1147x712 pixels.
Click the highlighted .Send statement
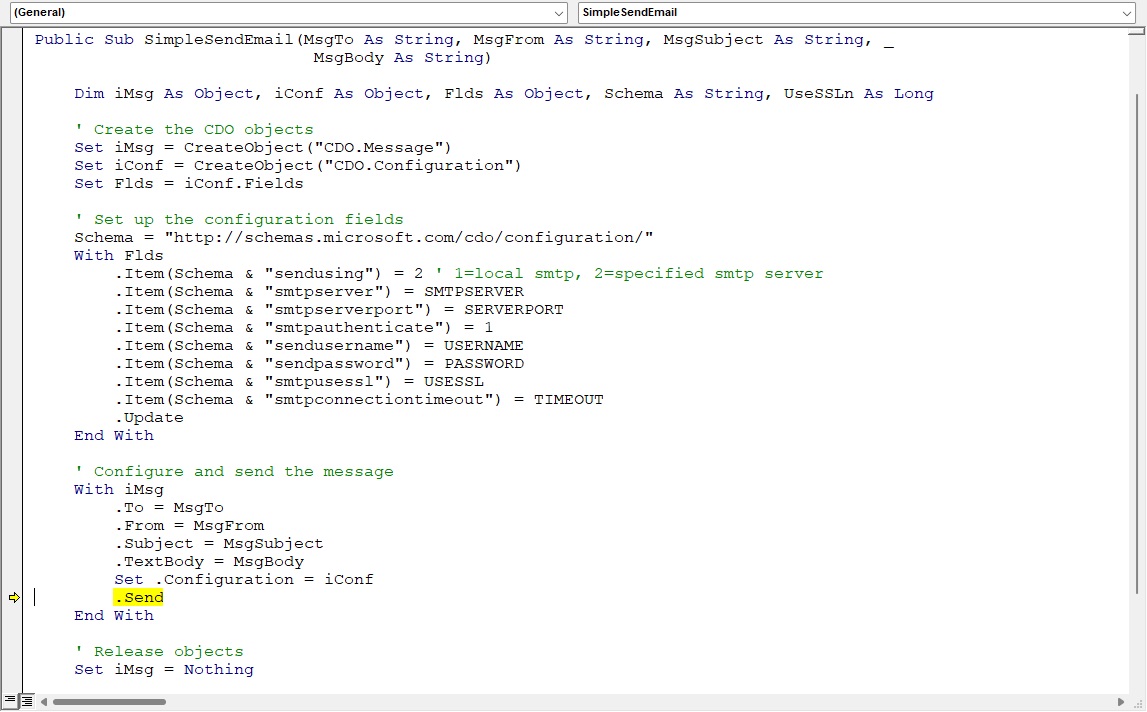[139, 598]
